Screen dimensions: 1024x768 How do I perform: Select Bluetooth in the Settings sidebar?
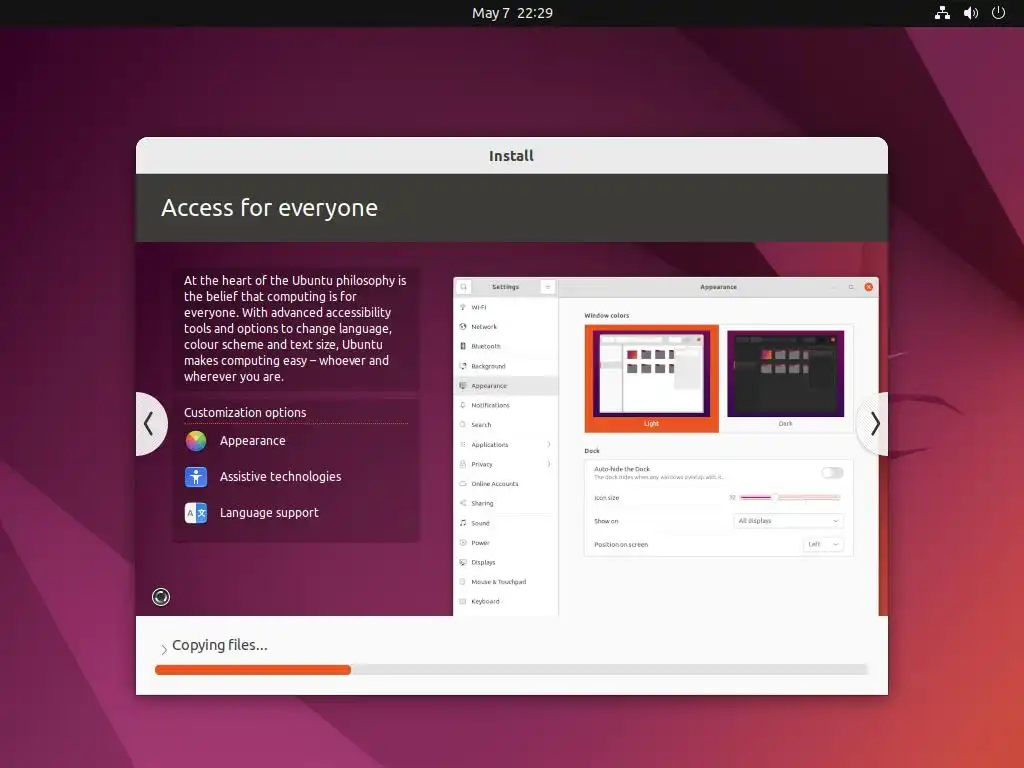click(x=505, y=346)
